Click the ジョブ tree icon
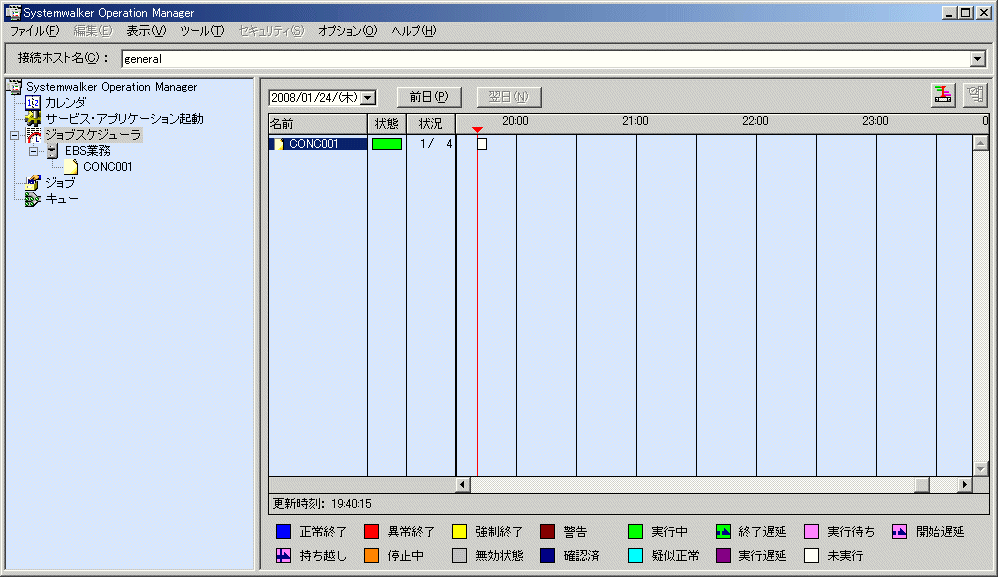This screenshot has height=577, width=998. click(x=32, y=183)
